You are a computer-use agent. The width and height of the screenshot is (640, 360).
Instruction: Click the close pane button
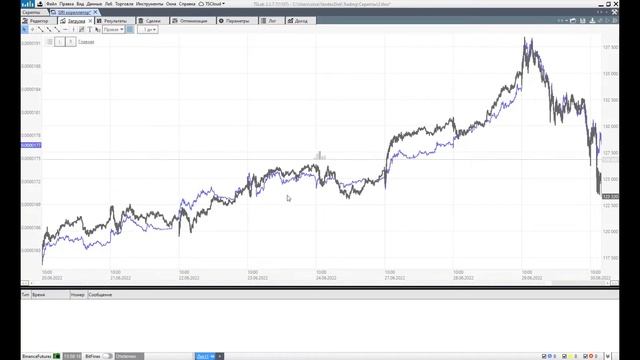pyautogui.click(x=71, y=42)
